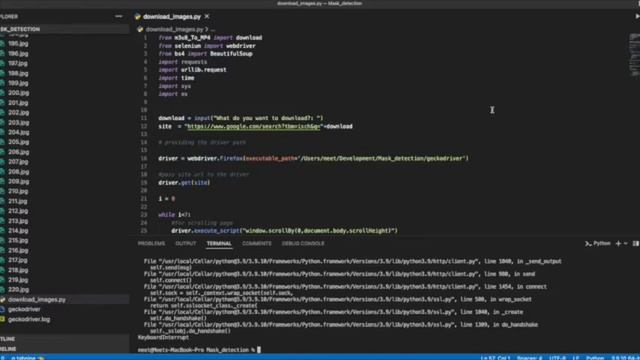Open the tabnine status bar item
The height and width of the screenshot is (360, 640).
coord(27,358)
